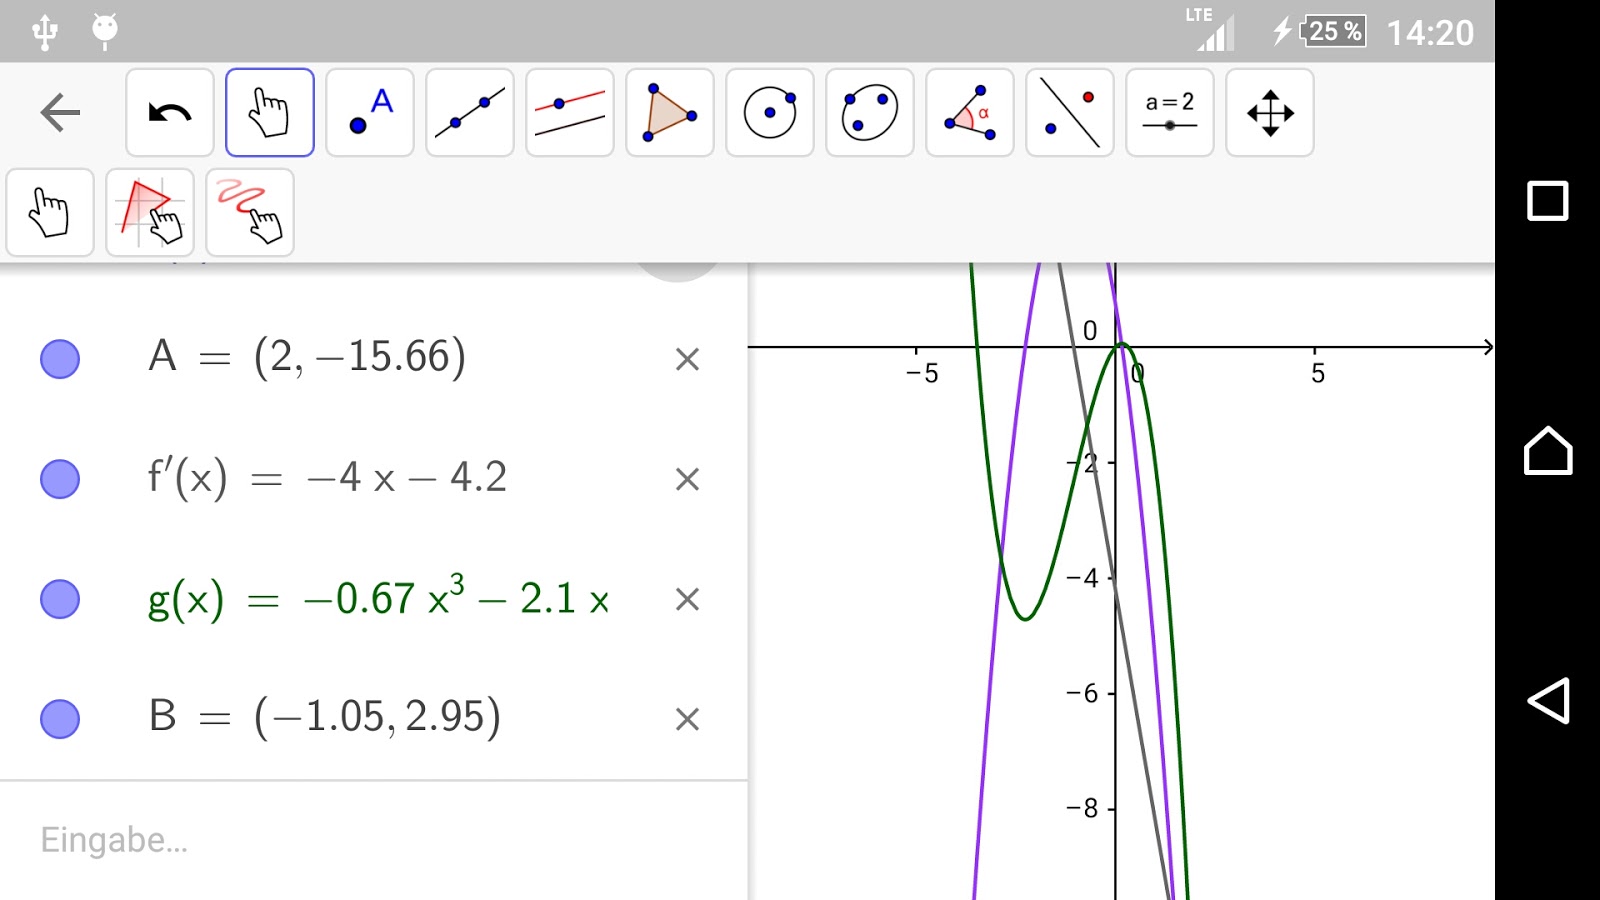Select the expression f'(x) = −4x − 4.2

point(327,477)
